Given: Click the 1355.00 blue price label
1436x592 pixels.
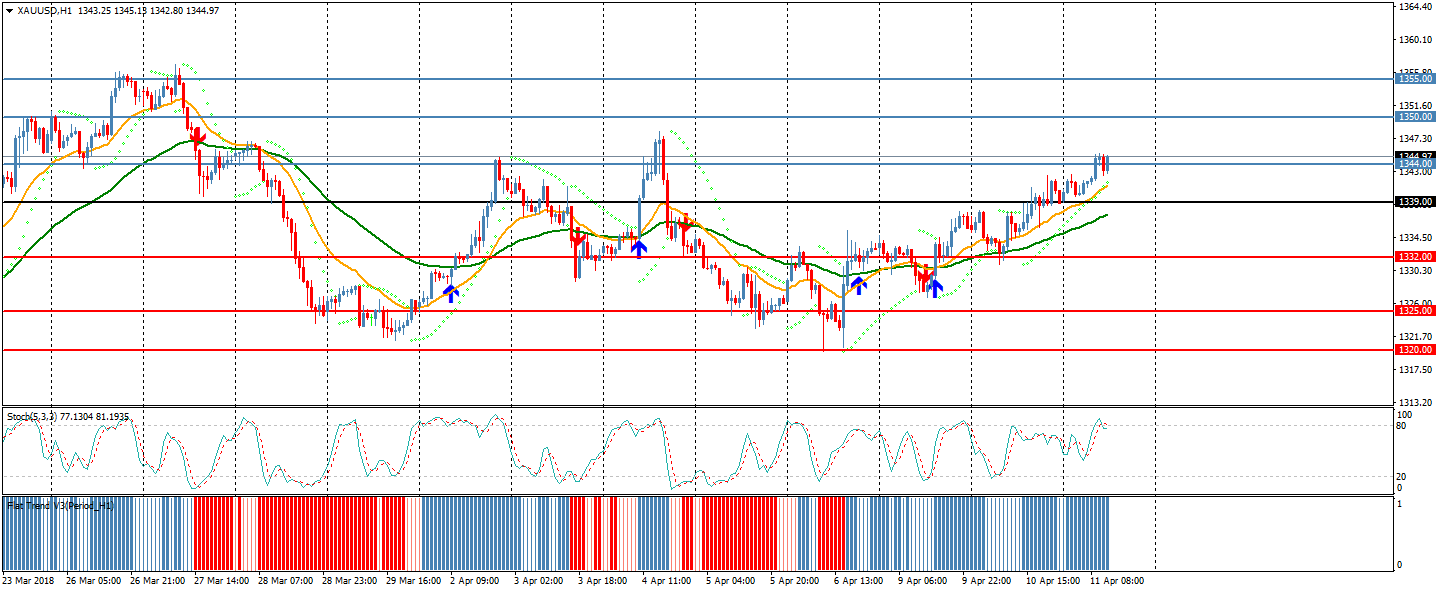Looking at the screenshot, I should pos(1415,78).
